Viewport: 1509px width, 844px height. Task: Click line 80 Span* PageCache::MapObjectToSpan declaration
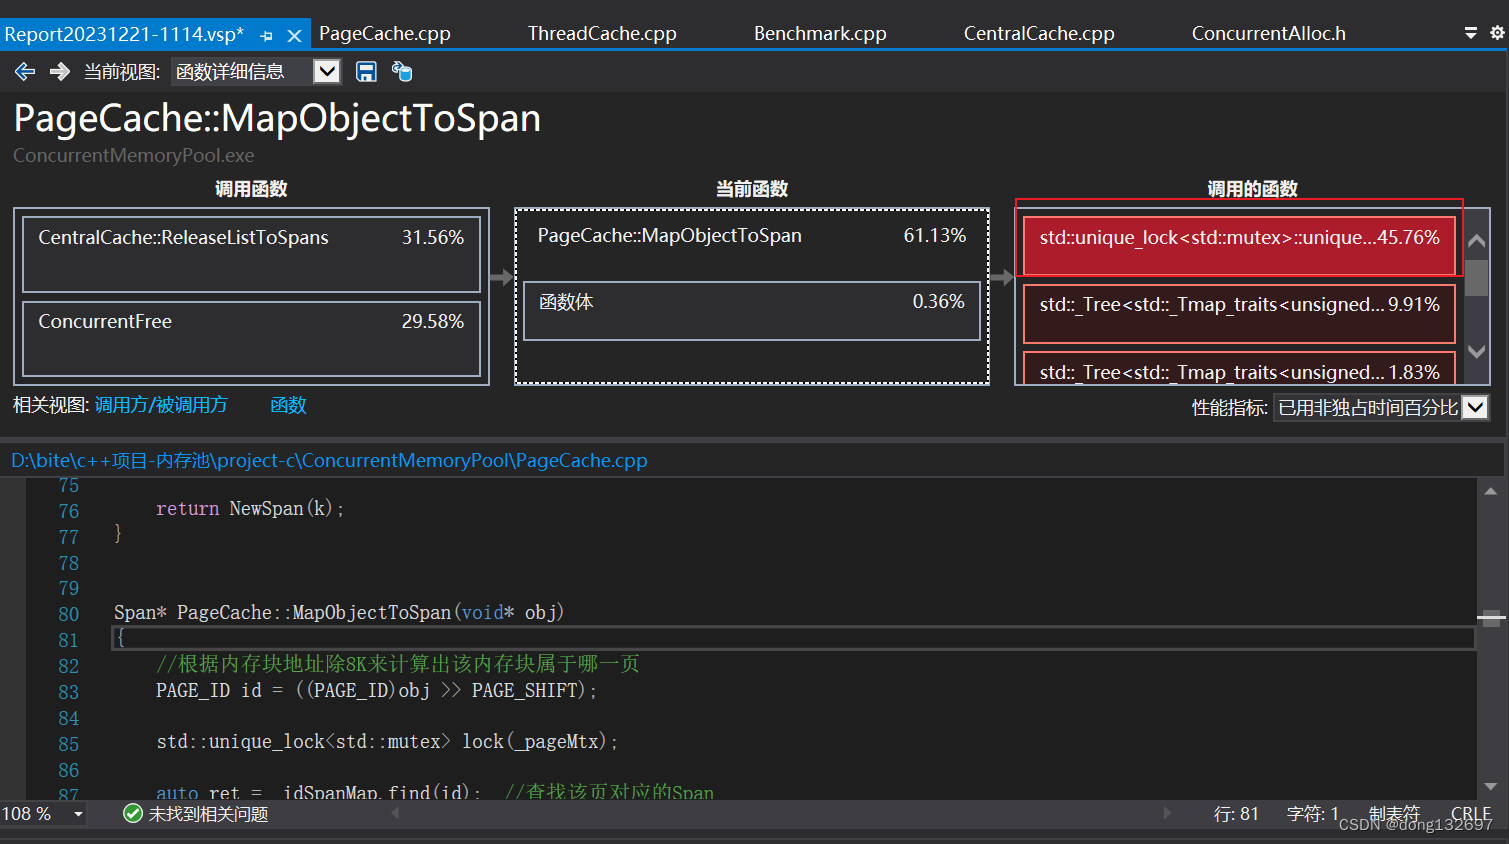(x=339, y=612)
